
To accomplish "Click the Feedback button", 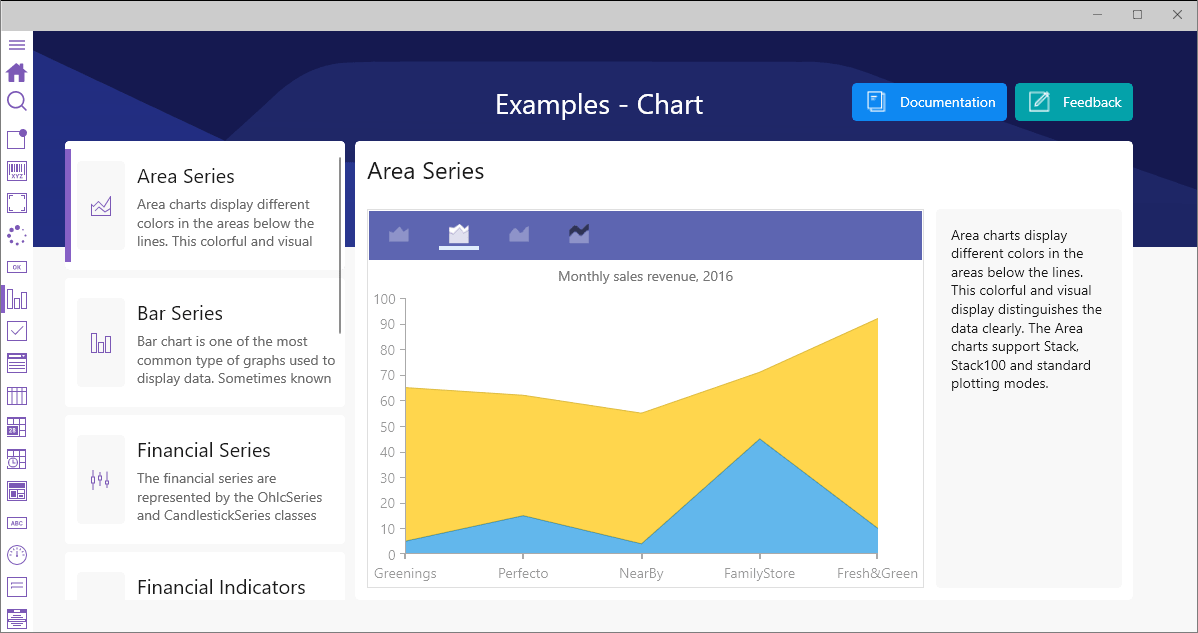I will pyautogui.click(x=1073, y=101).
